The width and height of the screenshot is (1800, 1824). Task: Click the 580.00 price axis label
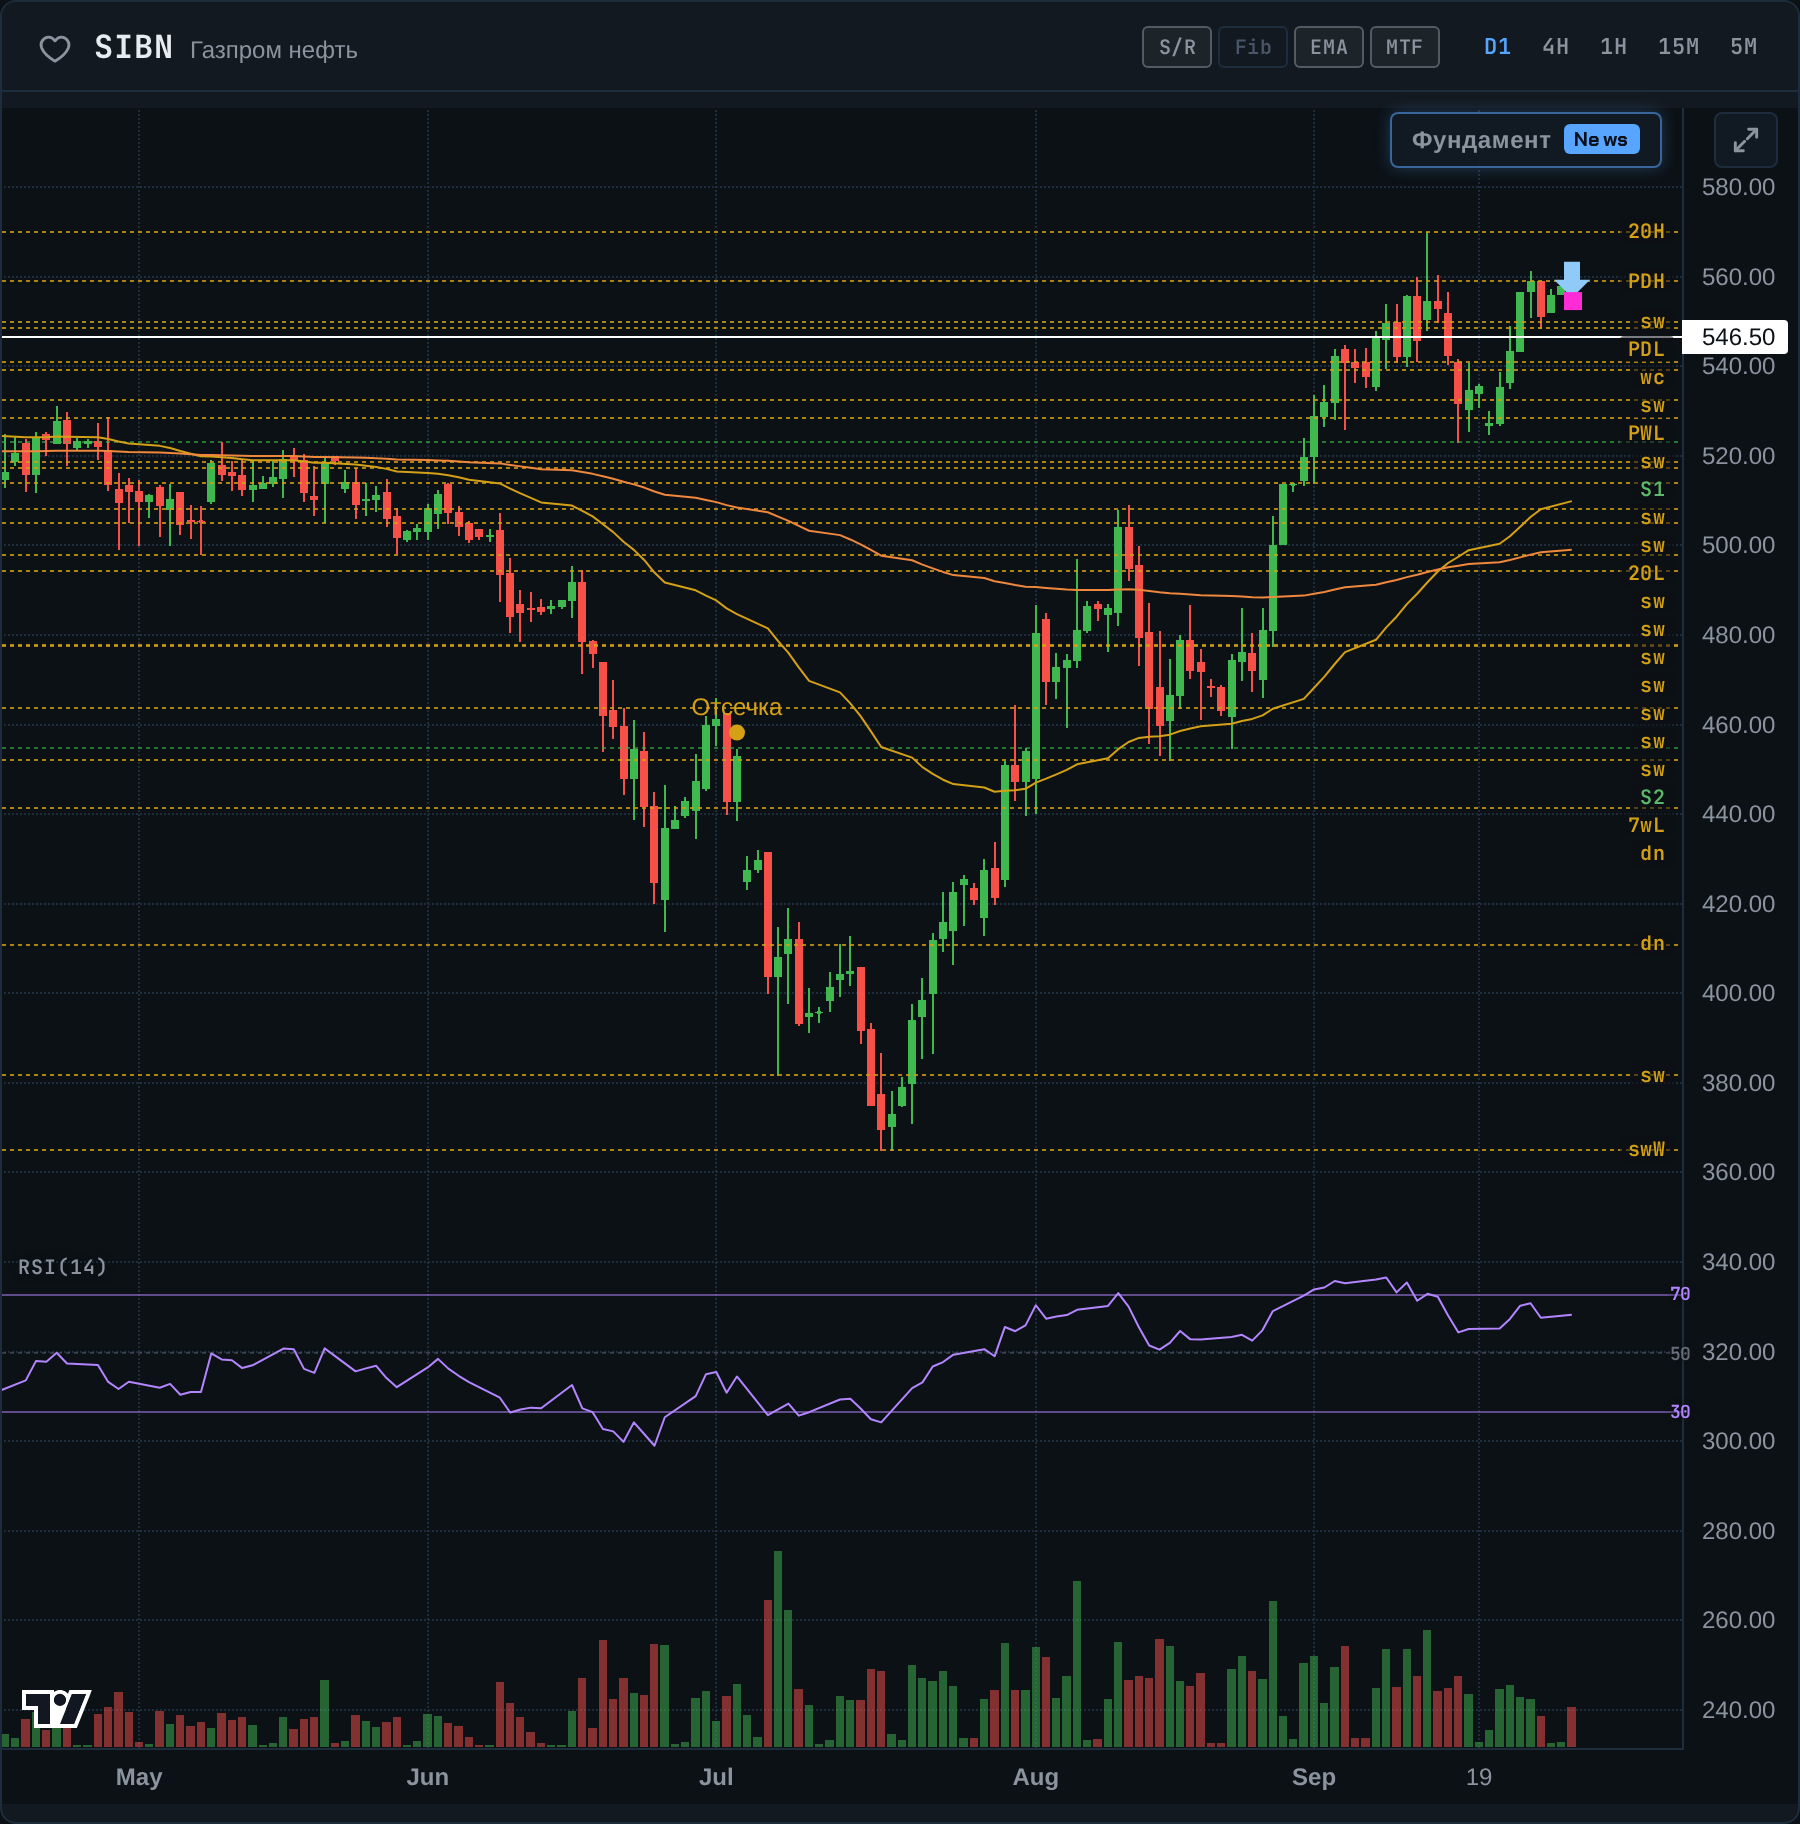[x=1738, y=187]
